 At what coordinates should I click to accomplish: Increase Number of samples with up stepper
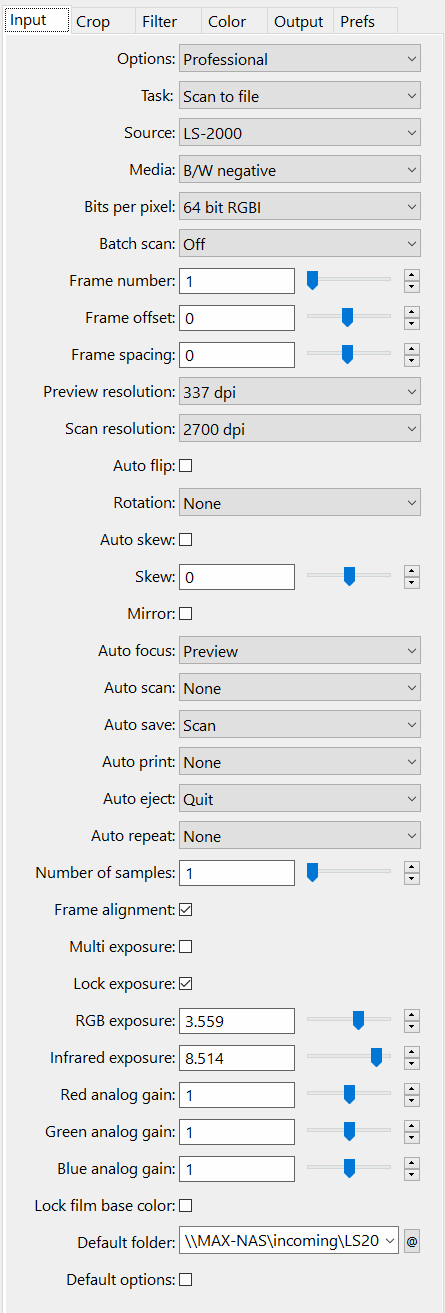click(x=412, y=867)
